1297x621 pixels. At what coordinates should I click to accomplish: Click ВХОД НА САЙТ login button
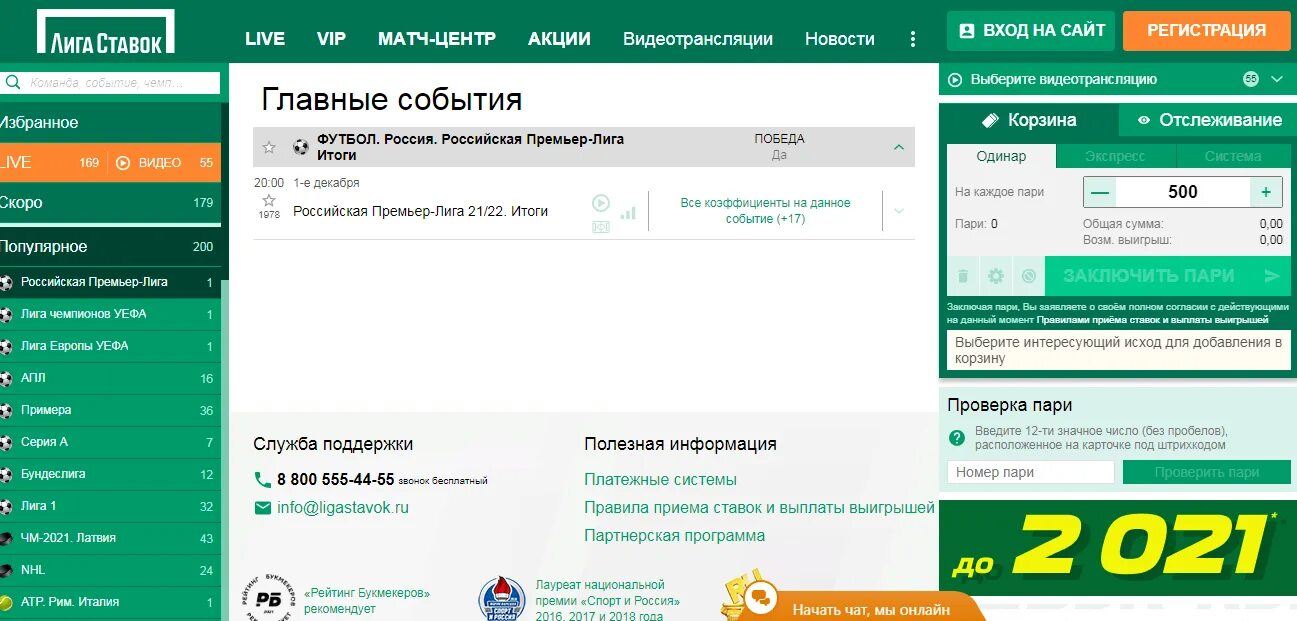tap(1031, 31)
